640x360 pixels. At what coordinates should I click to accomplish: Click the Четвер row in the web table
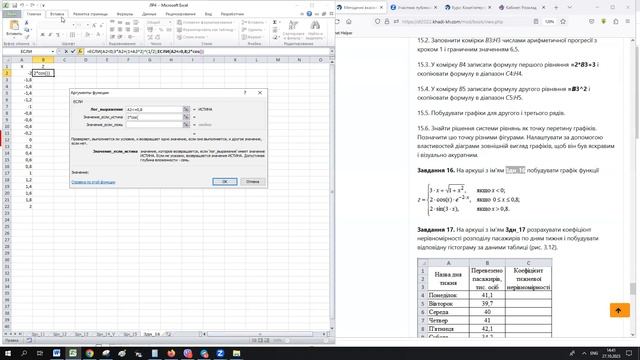(x=484, y=320)
